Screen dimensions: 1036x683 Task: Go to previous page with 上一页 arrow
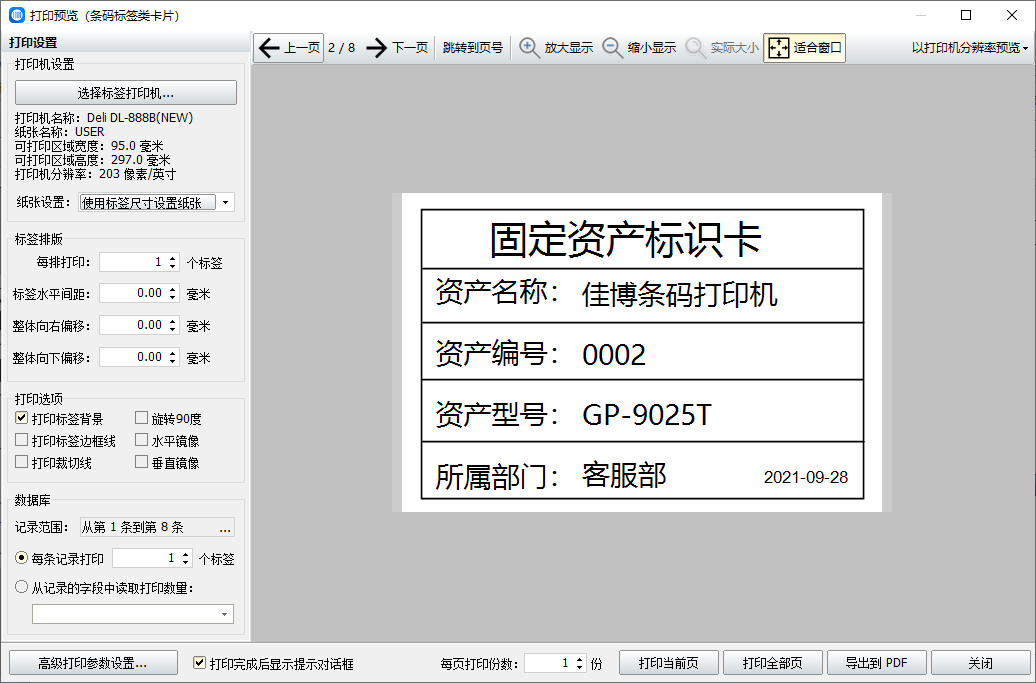[289, 48]
